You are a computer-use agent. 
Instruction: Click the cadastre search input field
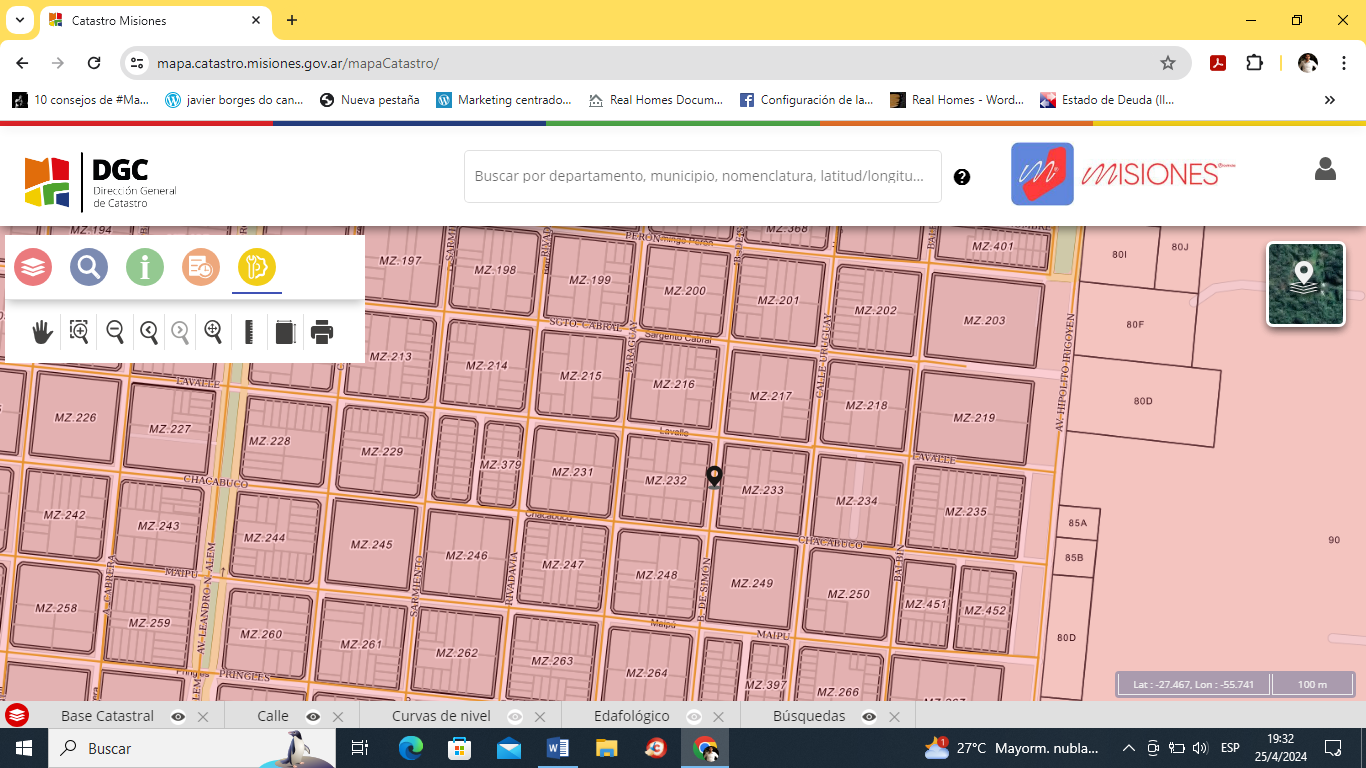click(x=700, y=176)
